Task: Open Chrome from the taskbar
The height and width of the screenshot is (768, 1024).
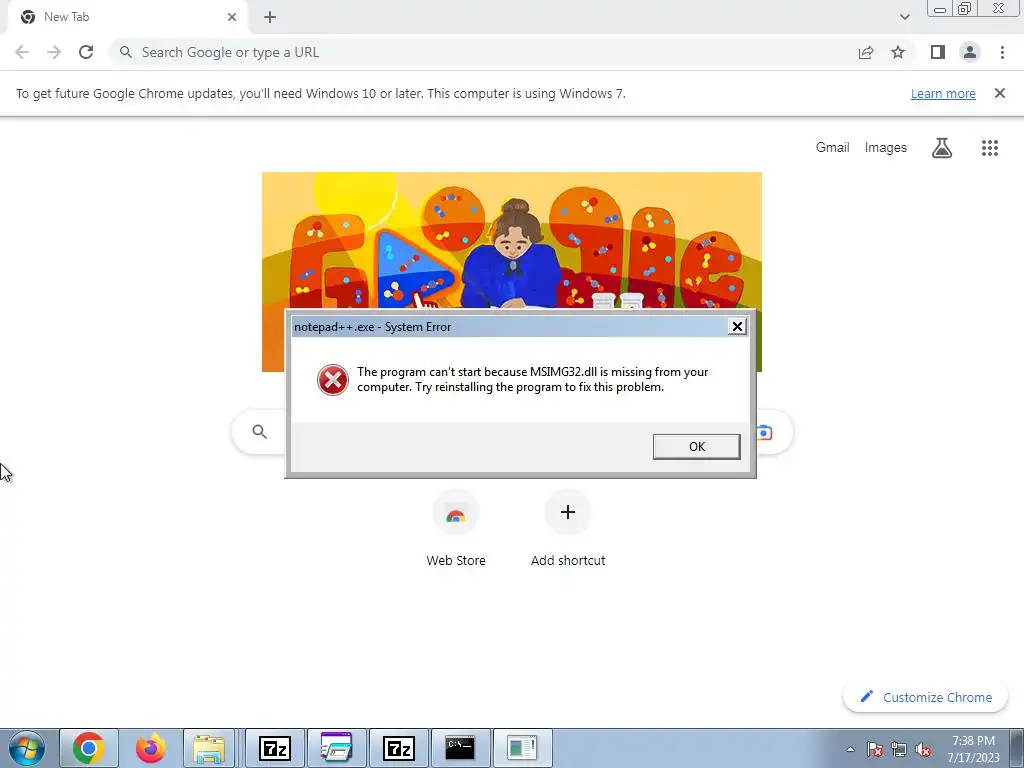Action: 89,748
